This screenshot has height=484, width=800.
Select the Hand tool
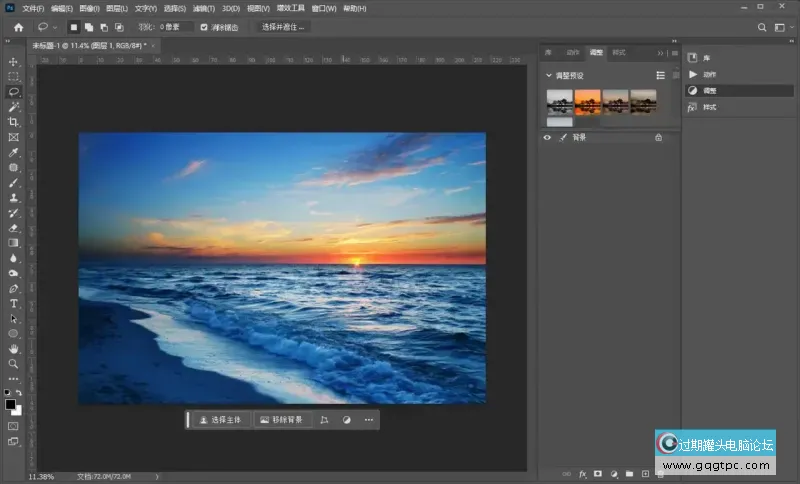[13, 349]
